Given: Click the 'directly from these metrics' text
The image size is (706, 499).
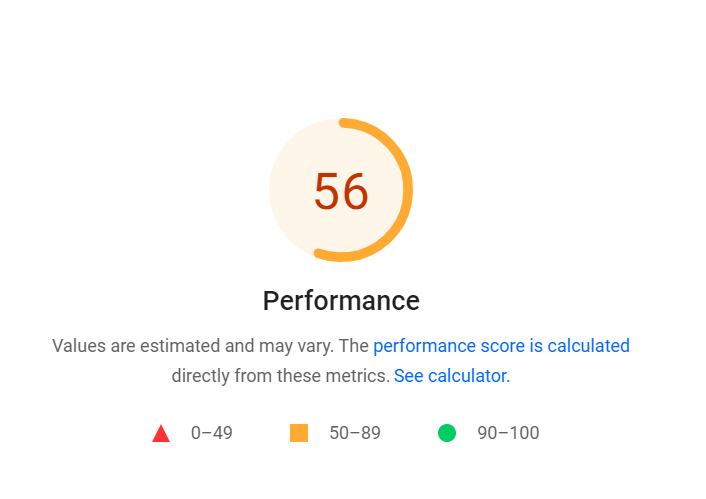Looking at the screenshot, I should (x=280, y=376).
